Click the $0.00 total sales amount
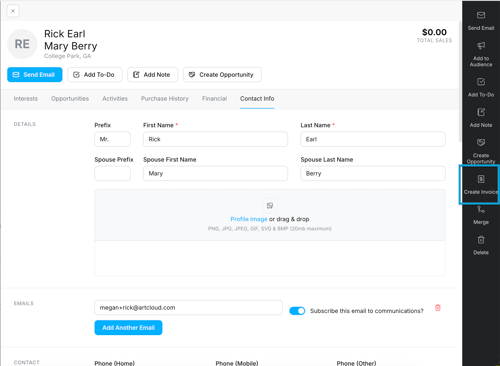The height and width of the screenshot is (366, 500). (434, 32)
